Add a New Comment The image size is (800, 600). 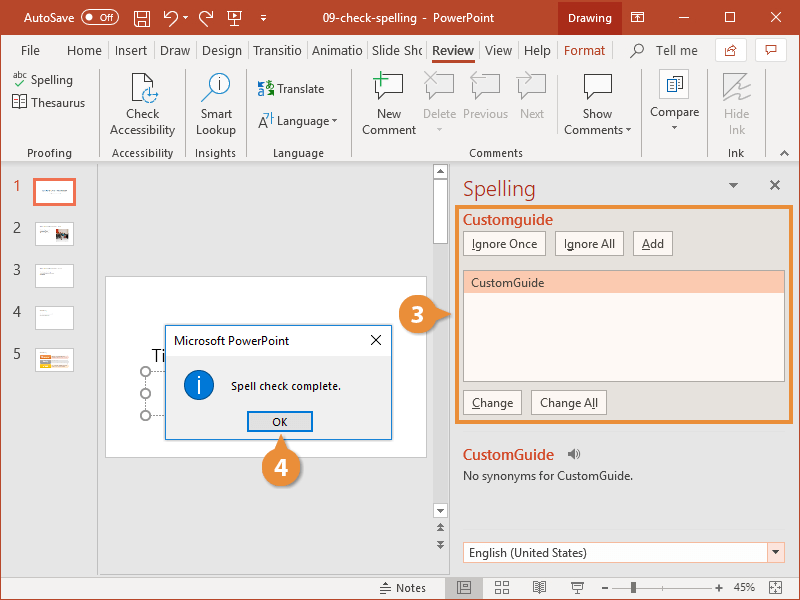click(x=389, y=105)
